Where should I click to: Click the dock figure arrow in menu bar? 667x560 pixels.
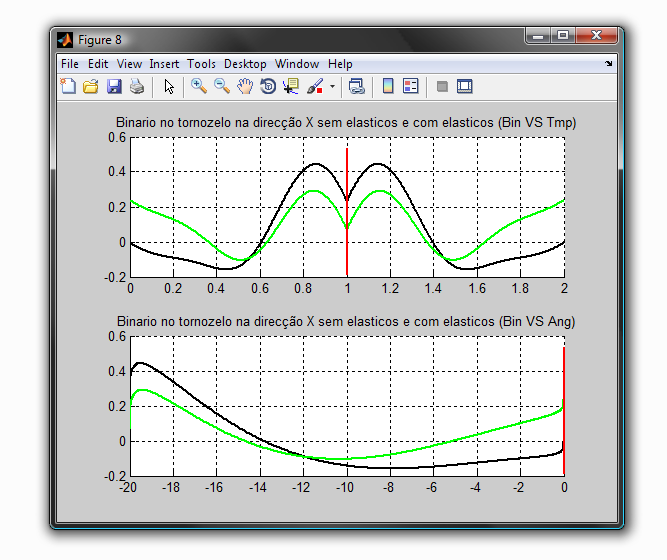(608, 64)
